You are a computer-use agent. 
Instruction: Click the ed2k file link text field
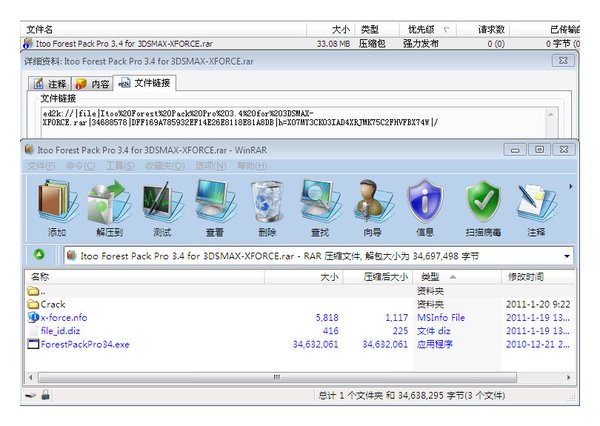(x=295, y=122)
